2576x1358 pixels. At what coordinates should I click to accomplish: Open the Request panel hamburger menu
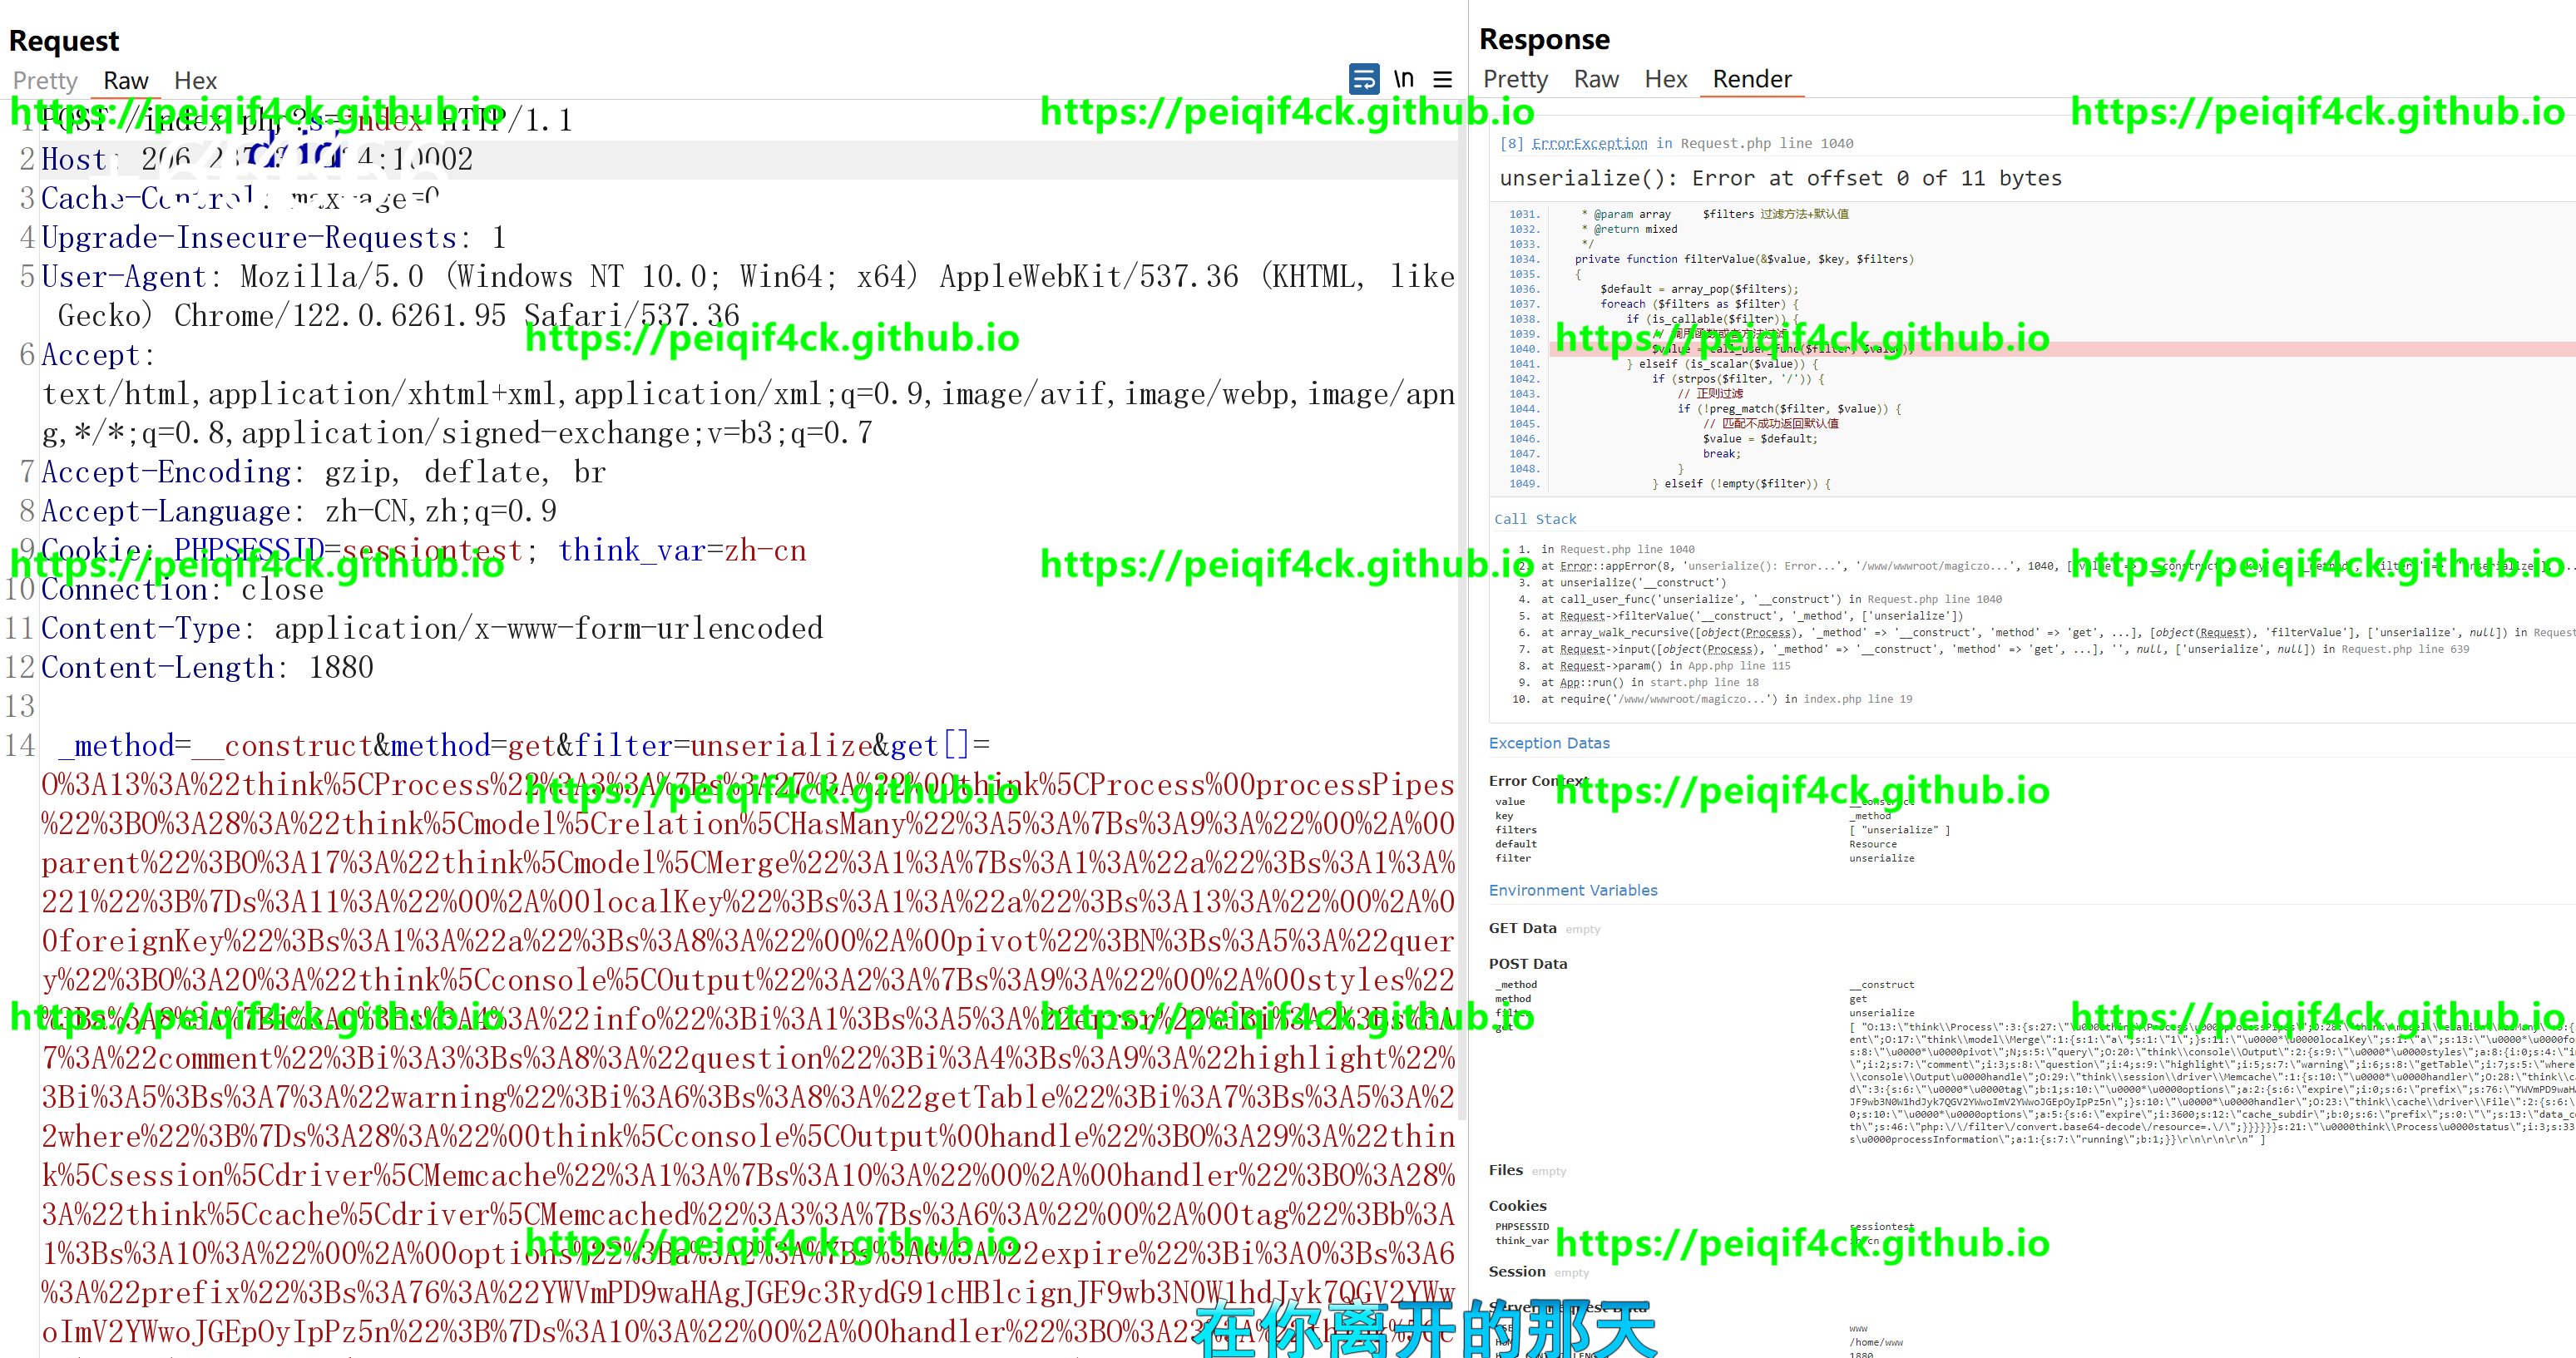click(x=1442, y=79)
